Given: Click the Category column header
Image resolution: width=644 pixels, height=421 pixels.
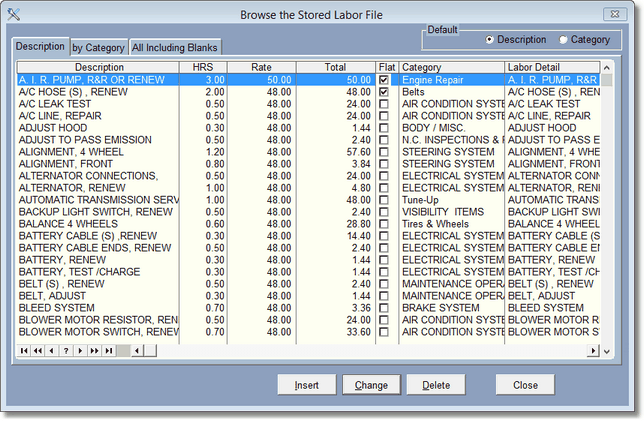Looking at the screenshot, I should click(451, 67).
